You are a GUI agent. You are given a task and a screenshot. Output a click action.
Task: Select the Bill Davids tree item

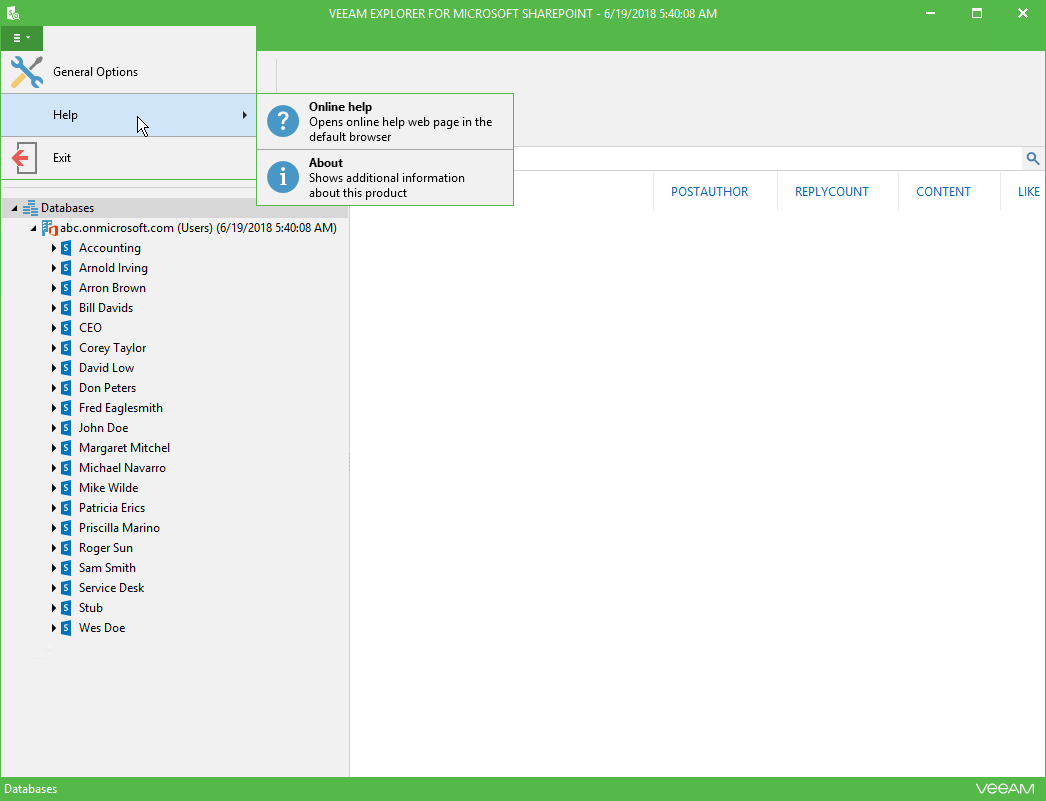click(105, 308)
